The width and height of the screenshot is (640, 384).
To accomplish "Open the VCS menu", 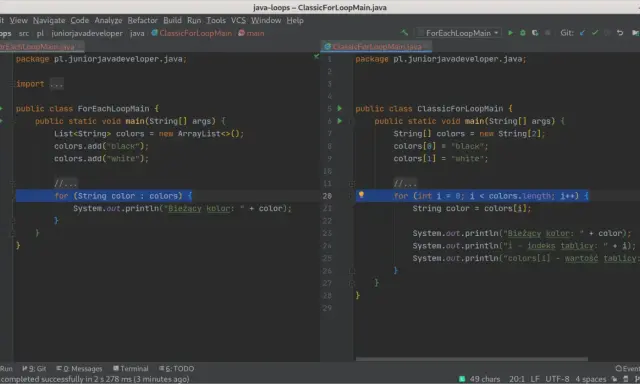I will (238, 20).
